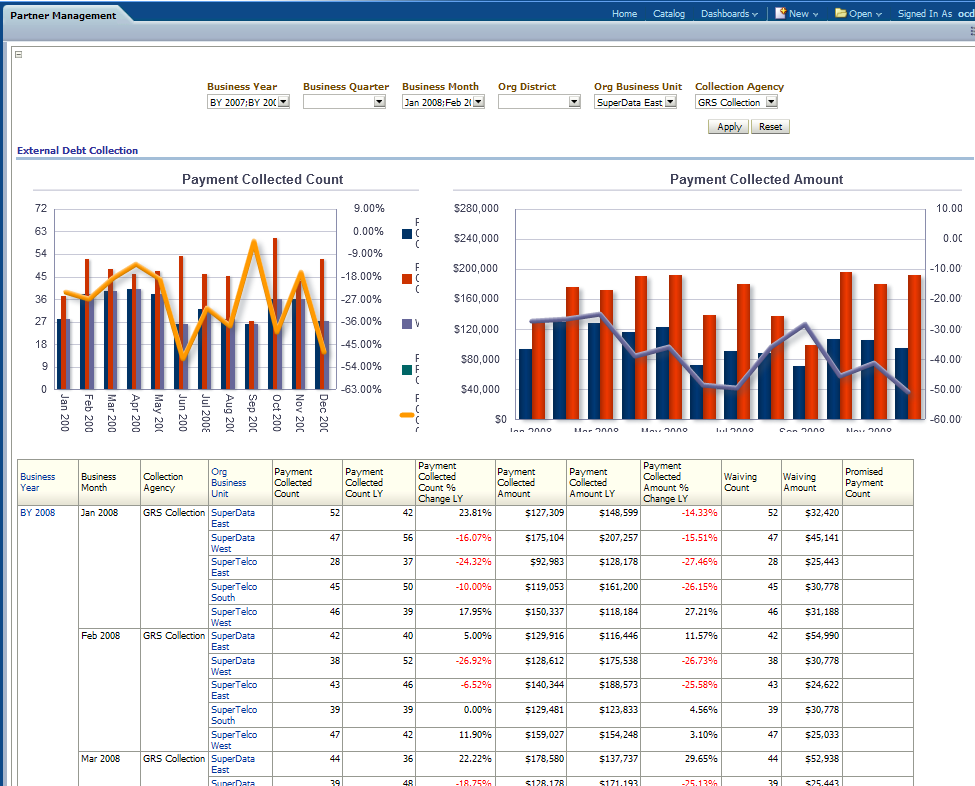This screenshot has height=786, width=975.
Task: Click the Open folder icon
Action: coord(840,14)
